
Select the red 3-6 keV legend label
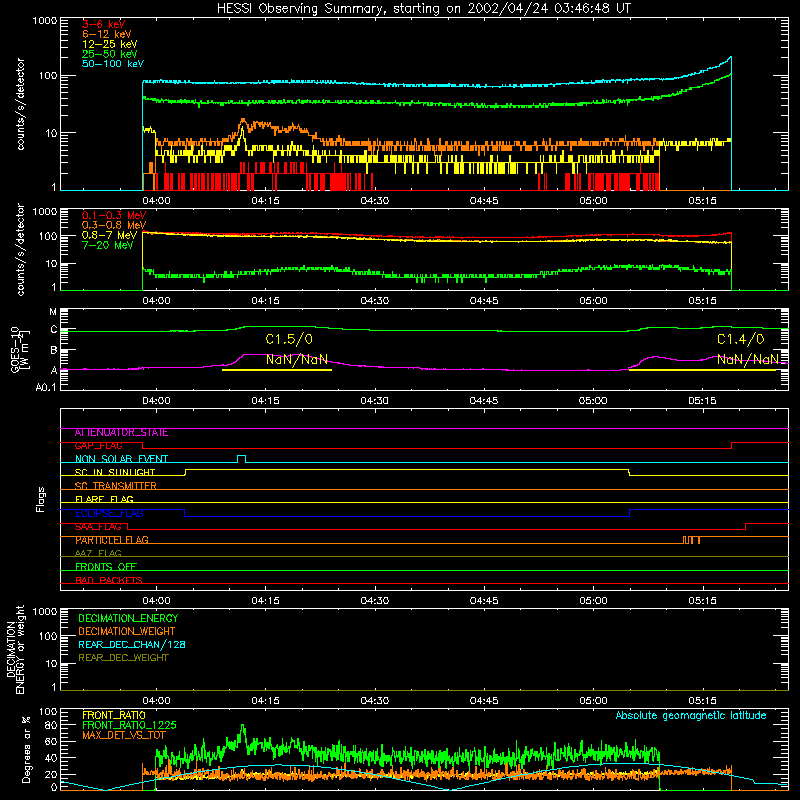(104, 24)
